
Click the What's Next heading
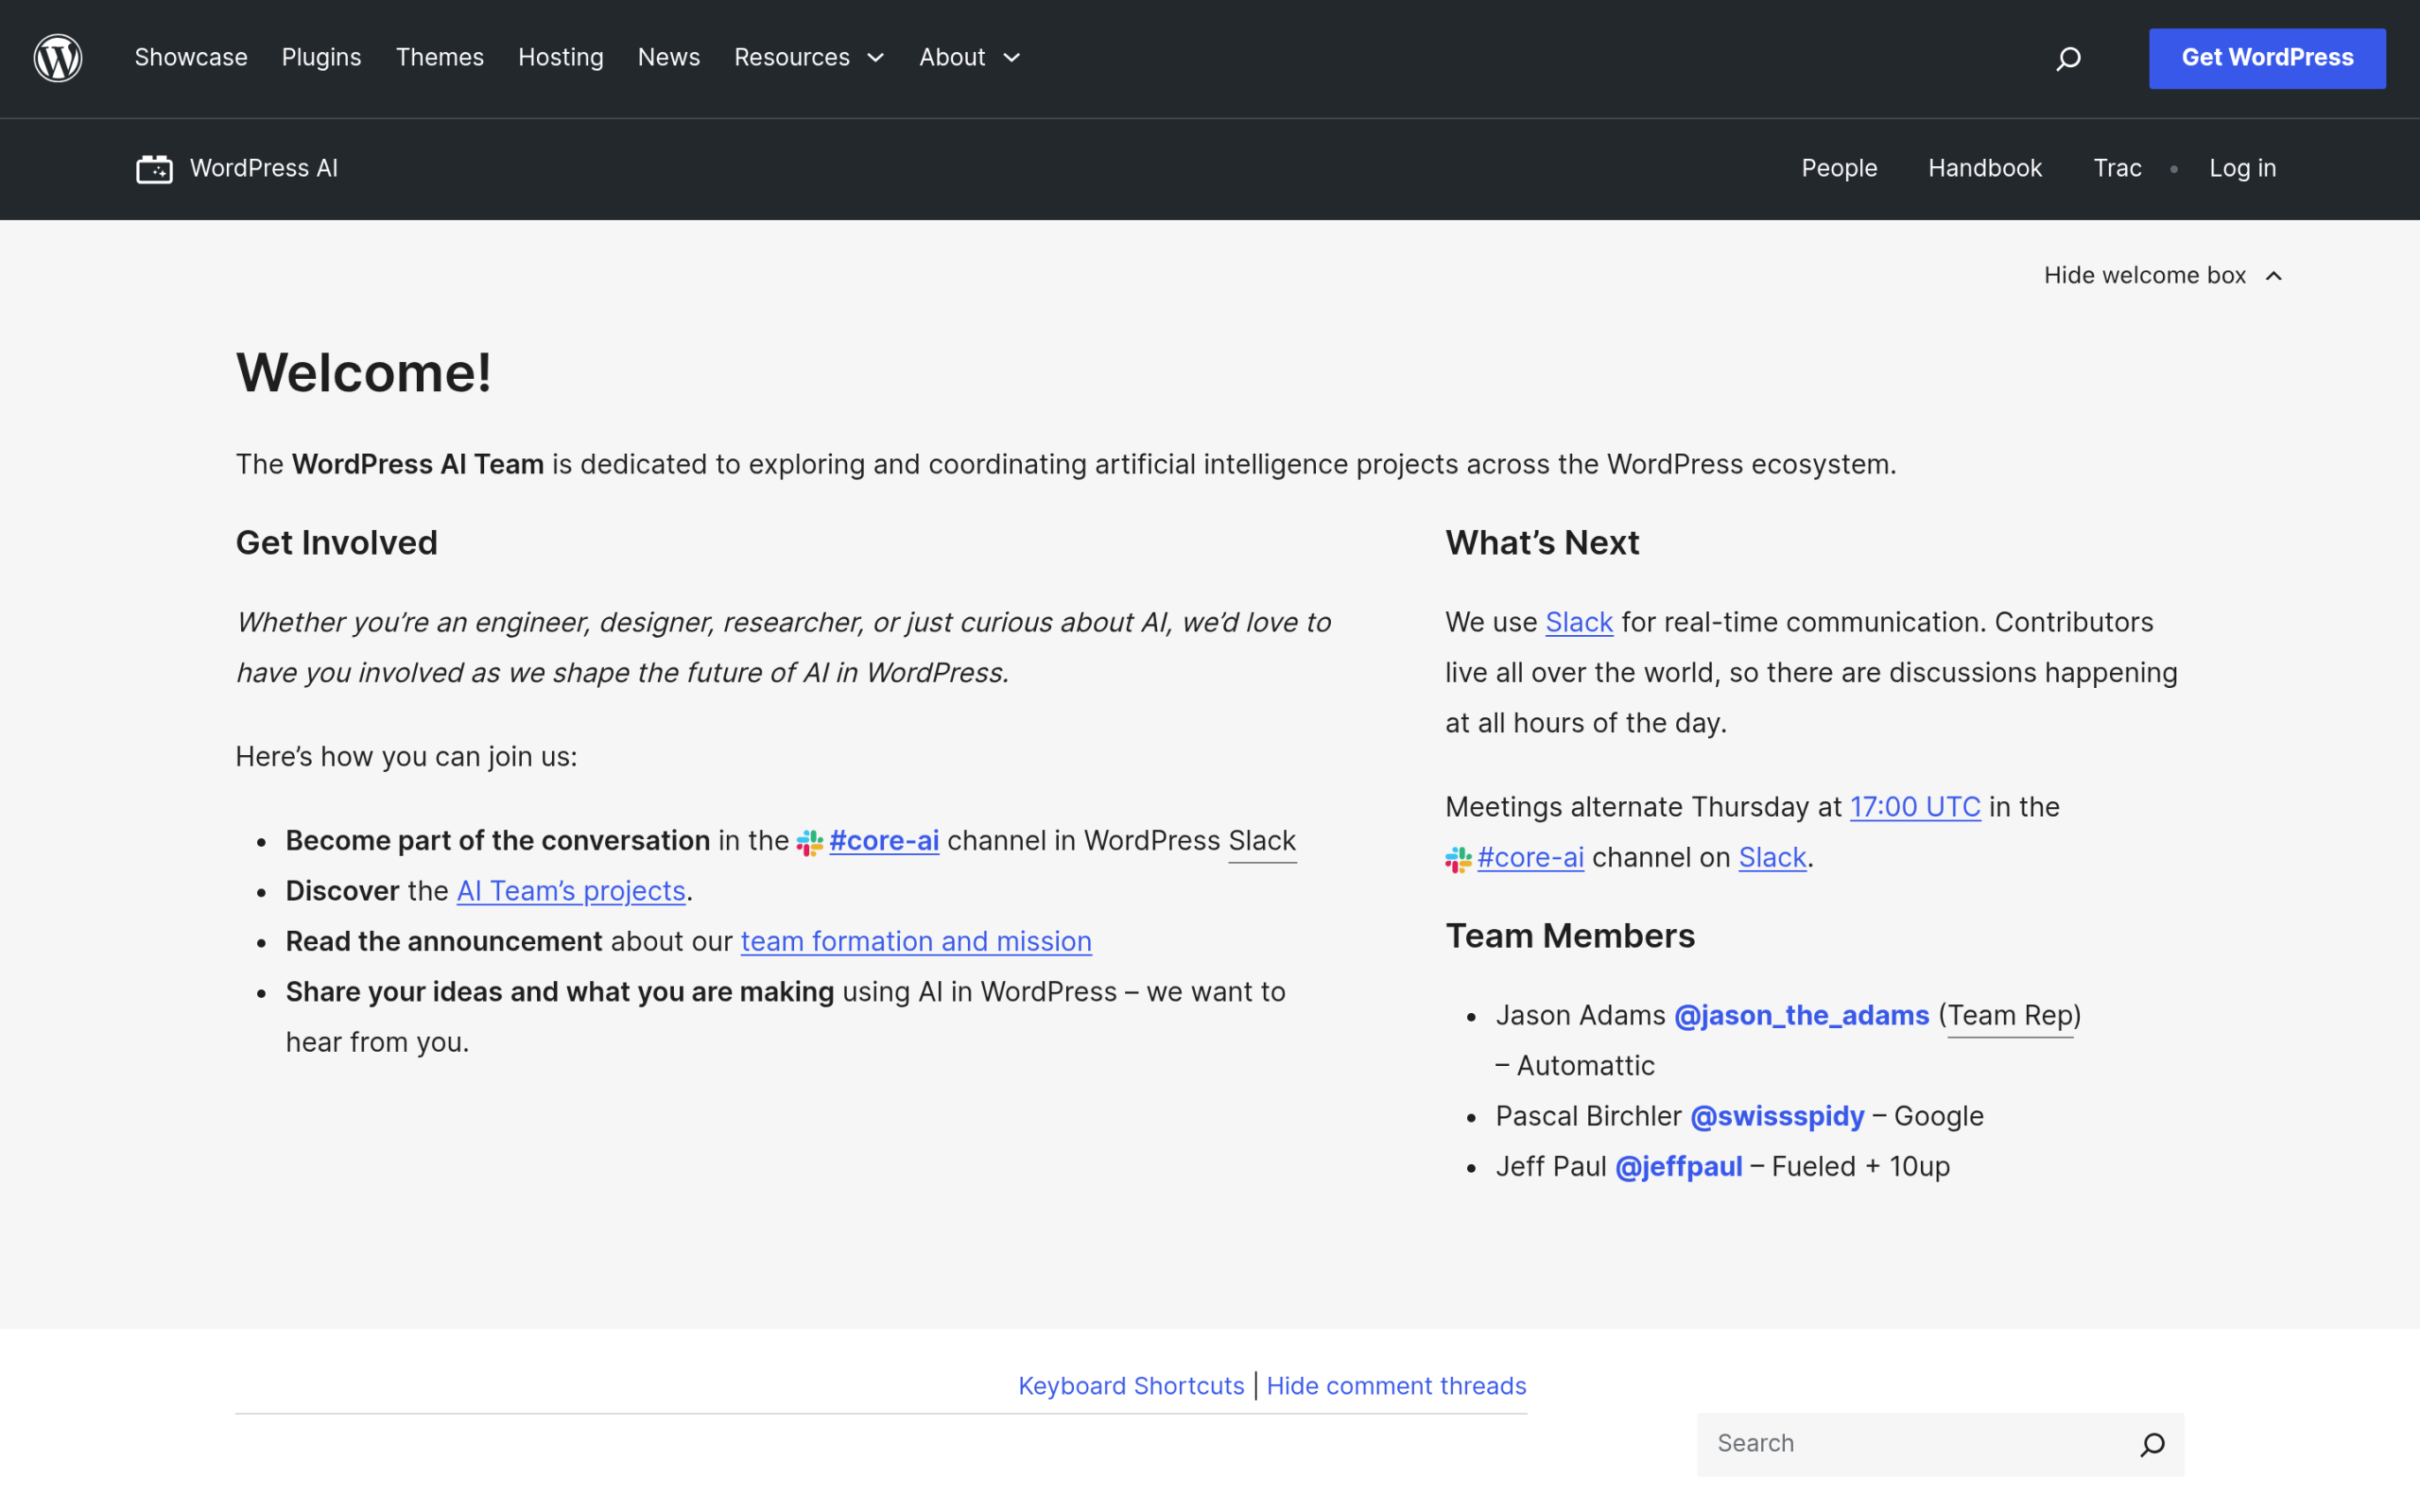[1542, 543]
